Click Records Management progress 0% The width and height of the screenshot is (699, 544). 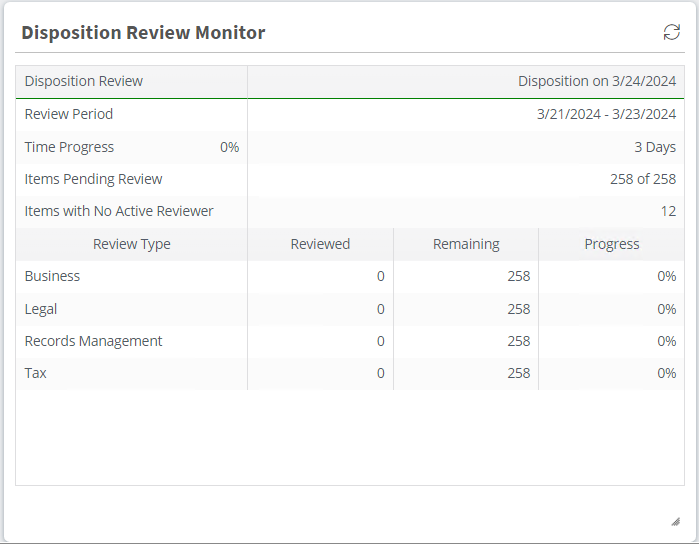[666, 341]
